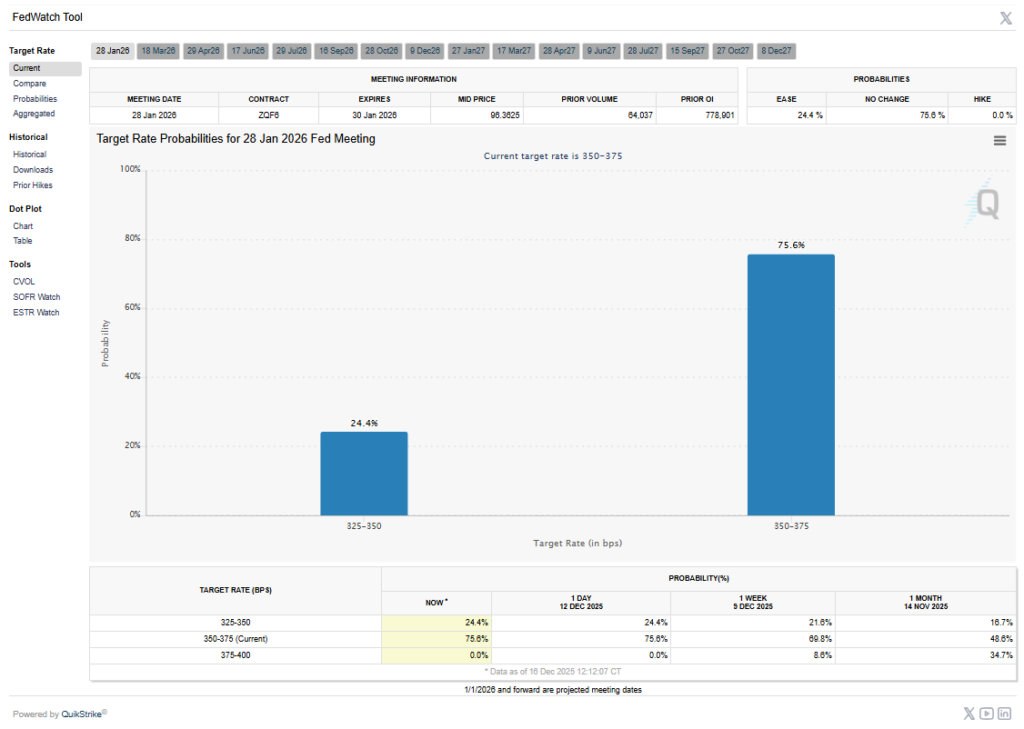The width and height of the screenshot is (1024, 729).
Task: Open the footer X social icon
Action: click(x=969, y=713)
